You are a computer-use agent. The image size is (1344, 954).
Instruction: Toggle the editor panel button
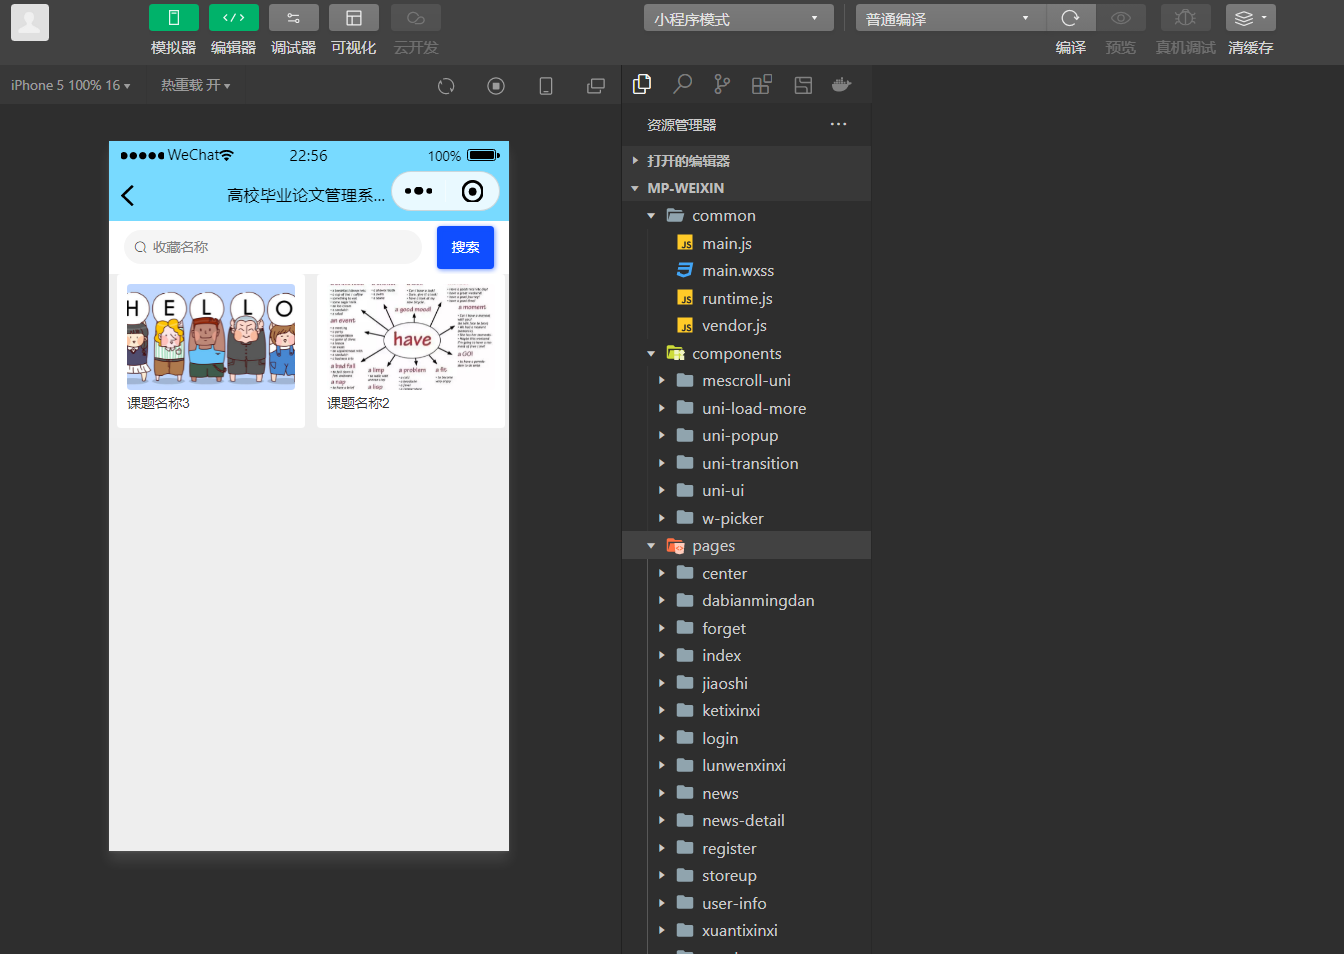coord(234,18)
